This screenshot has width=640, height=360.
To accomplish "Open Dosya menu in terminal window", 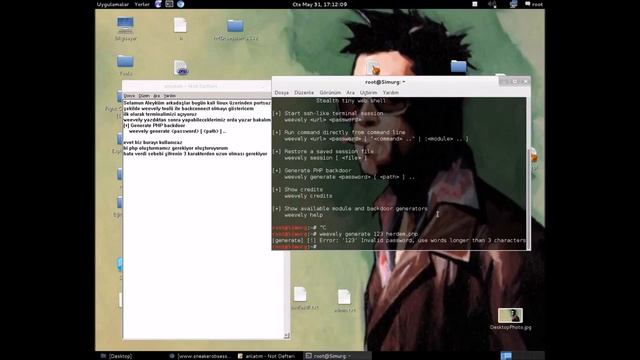I will 282,93.
